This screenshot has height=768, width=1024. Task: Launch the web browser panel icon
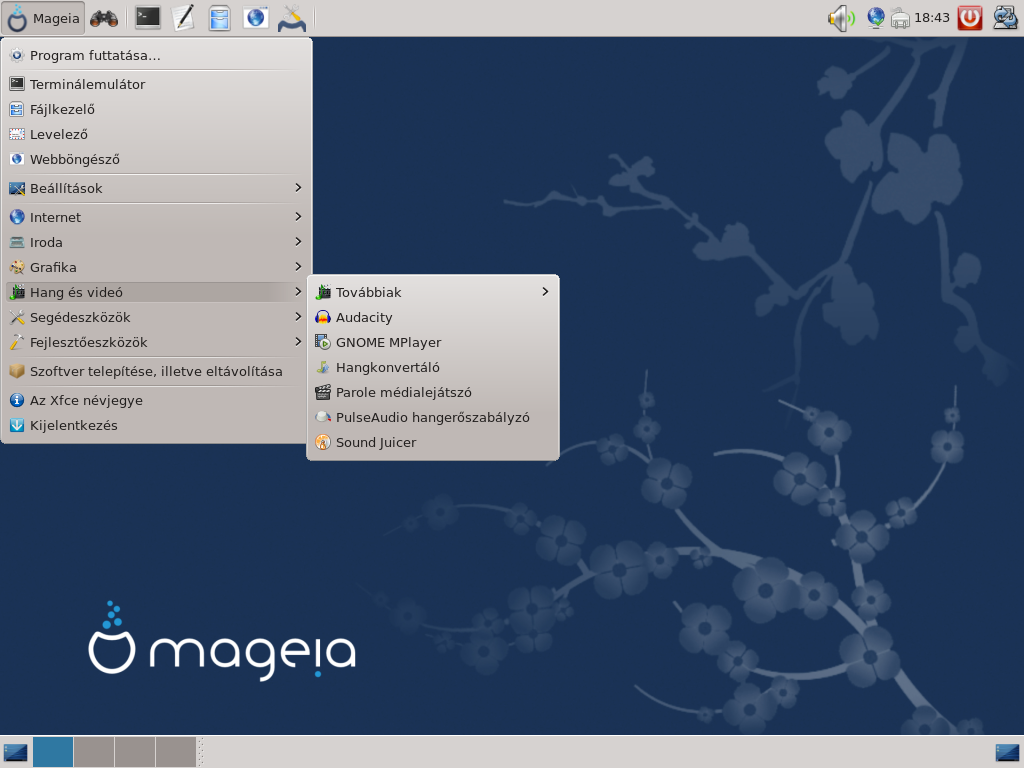pos(255,18)
